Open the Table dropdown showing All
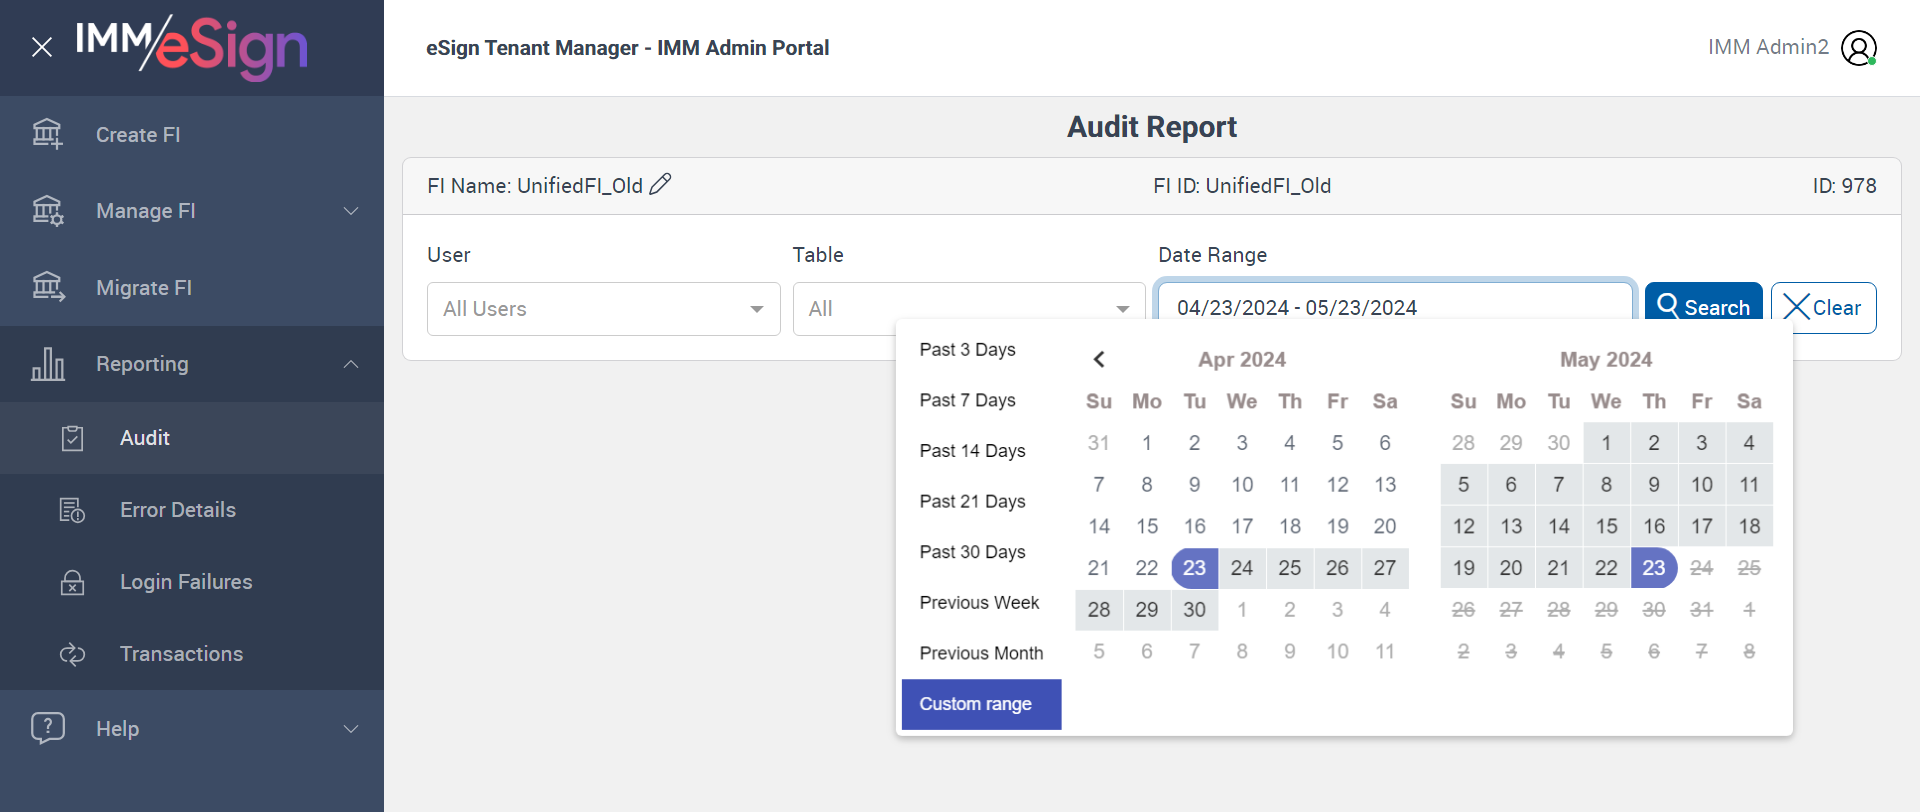1920x812 pixels. pyautogui.click(x=968, y=309)
